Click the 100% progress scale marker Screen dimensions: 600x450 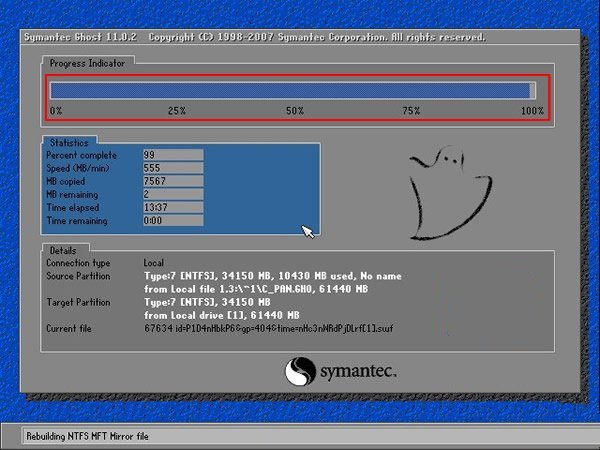(x=532, y=111)
